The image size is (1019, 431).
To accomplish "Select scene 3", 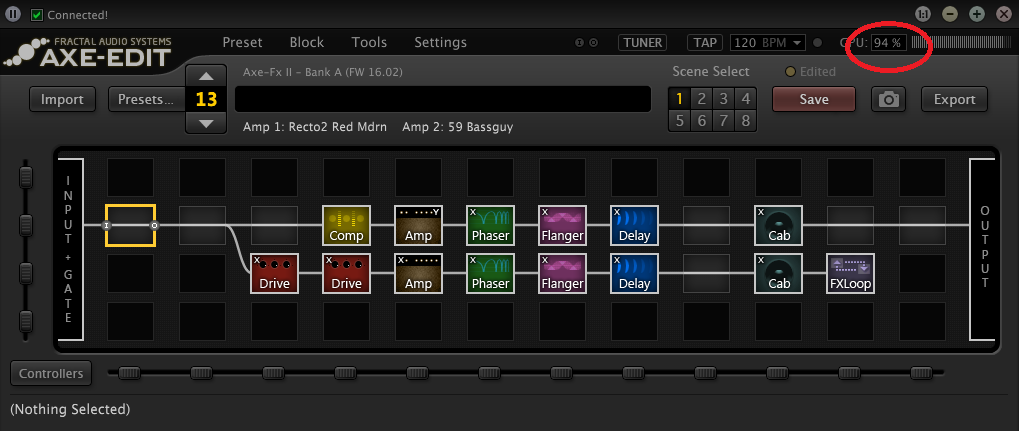I will click(724, 99).
